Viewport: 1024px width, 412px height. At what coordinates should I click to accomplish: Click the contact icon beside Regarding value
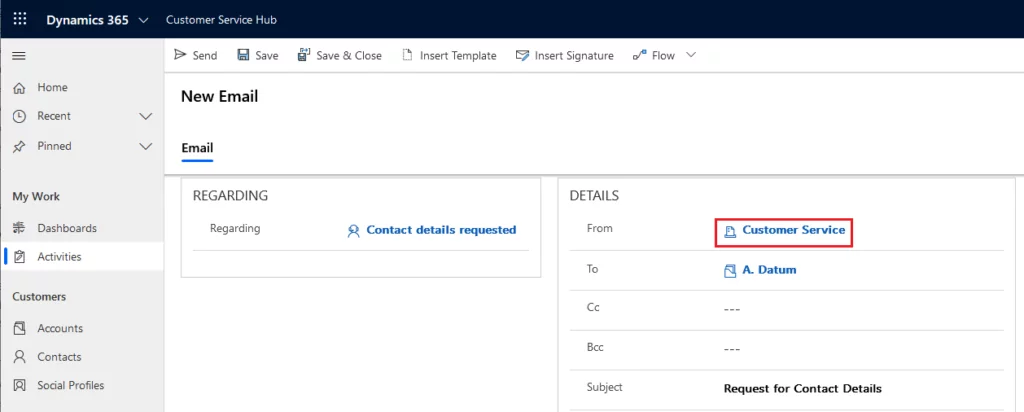pos(353,230)
